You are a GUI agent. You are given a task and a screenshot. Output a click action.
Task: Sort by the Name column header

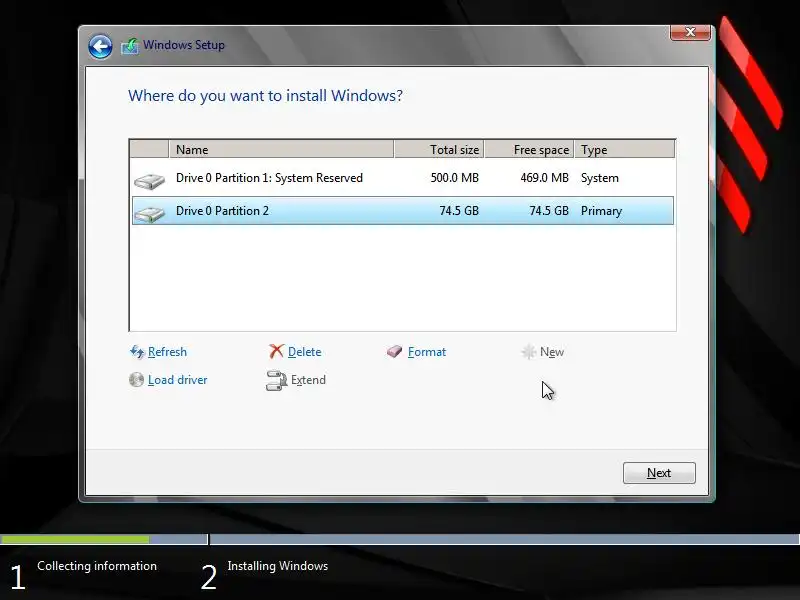click(x=281, y=149)
